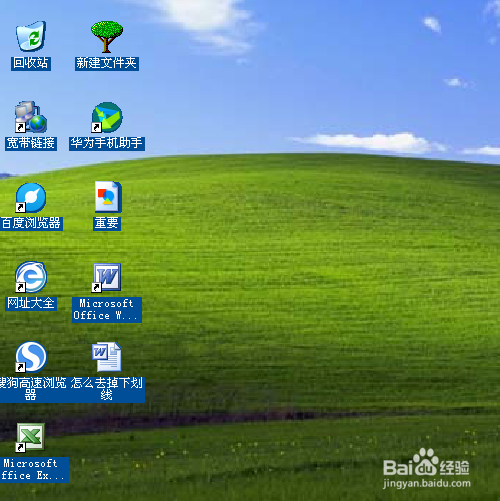Launch the Microsoft Office Excel shortcut icon

[x=30, y=437]
